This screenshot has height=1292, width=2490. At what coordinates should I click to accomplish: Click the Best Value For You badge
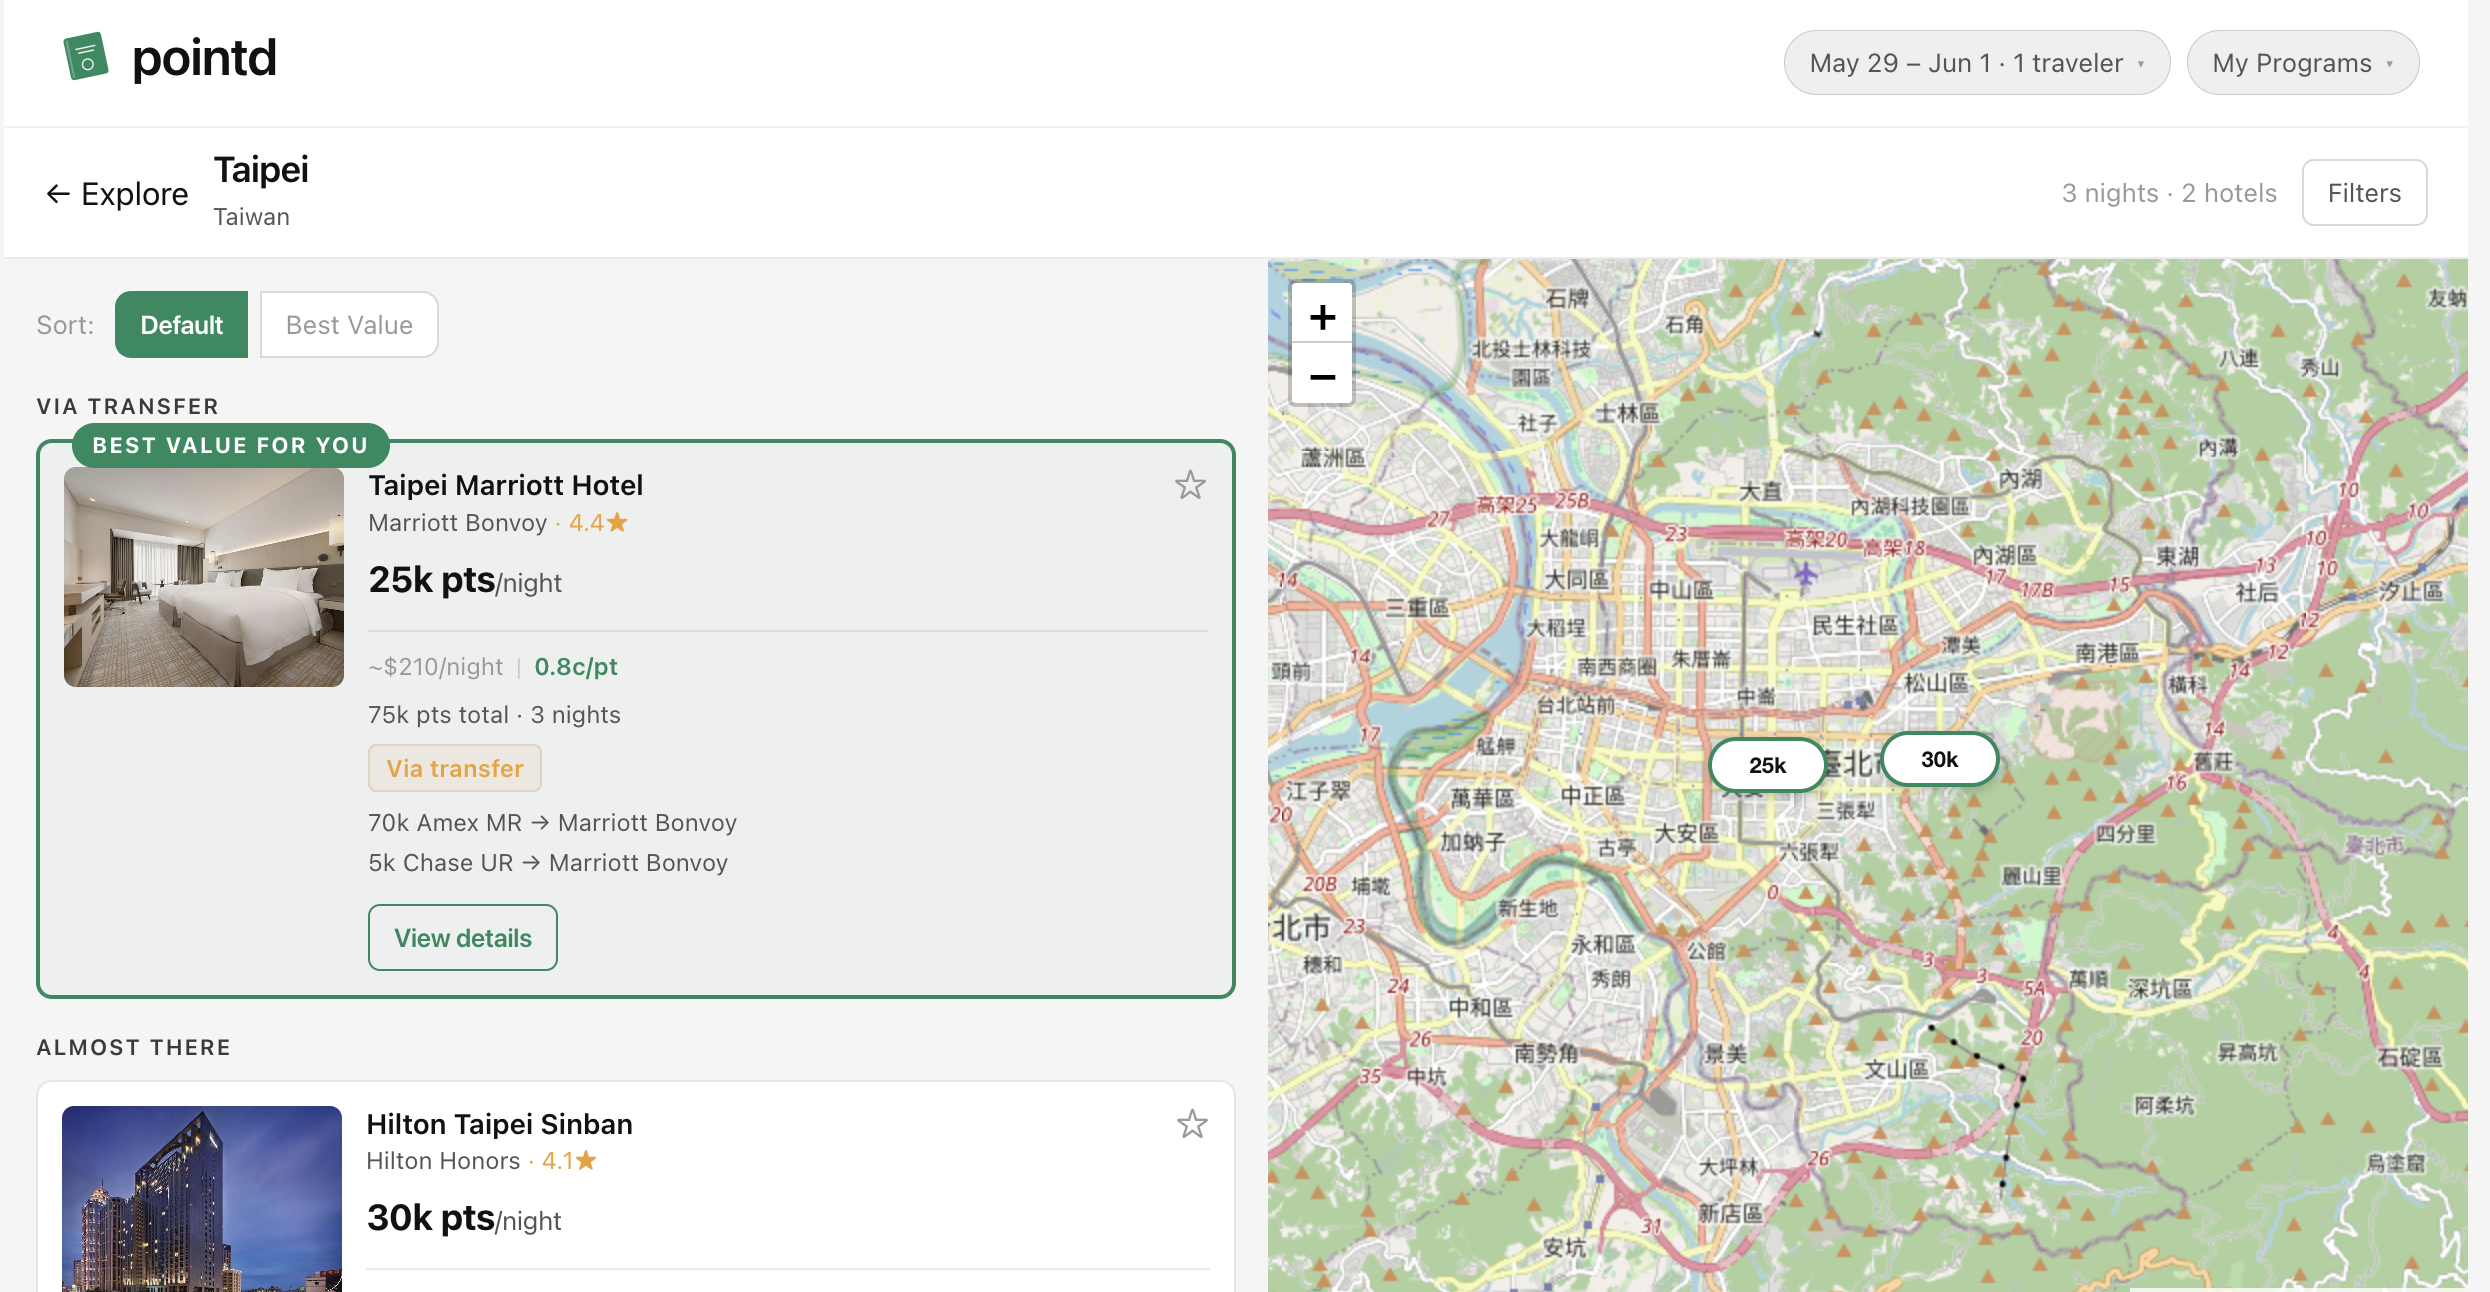[230, 445]
